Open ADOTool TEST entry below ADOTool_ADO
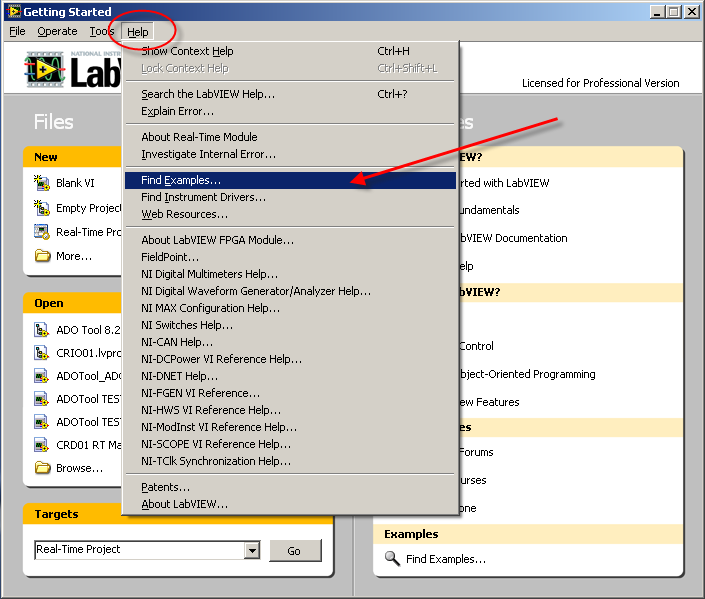The height and width of the screenshot is (599, 705). pos(89,399)
